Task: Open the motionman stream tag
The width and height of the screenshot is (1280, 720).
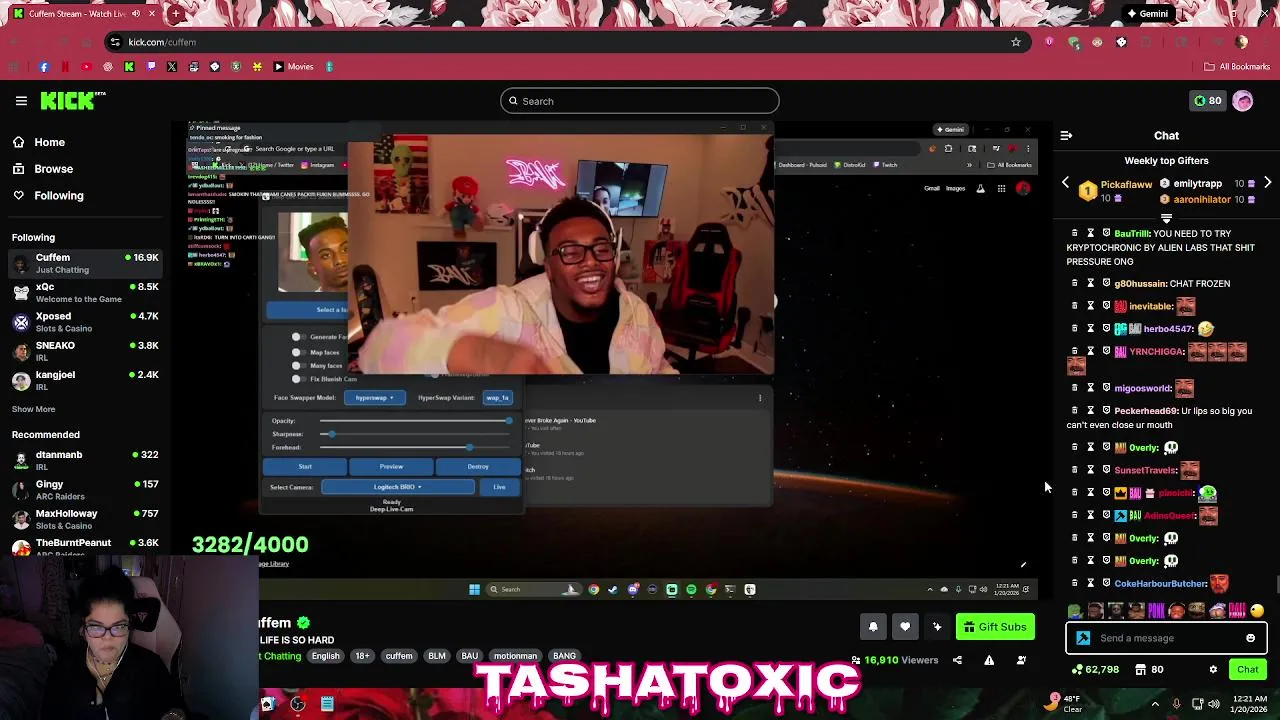Action: coord(515,656)
